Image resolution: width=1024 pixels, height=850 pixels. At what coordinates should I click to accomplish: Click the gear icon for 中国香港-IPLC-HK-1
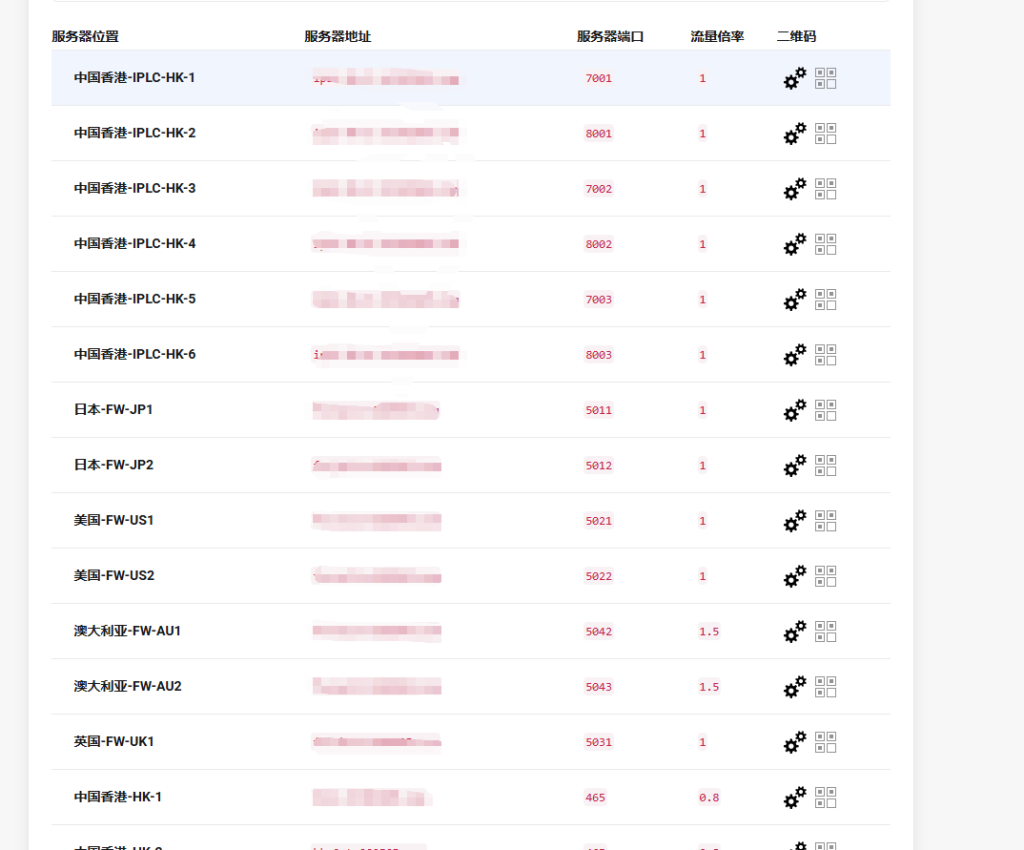[794, 78]
